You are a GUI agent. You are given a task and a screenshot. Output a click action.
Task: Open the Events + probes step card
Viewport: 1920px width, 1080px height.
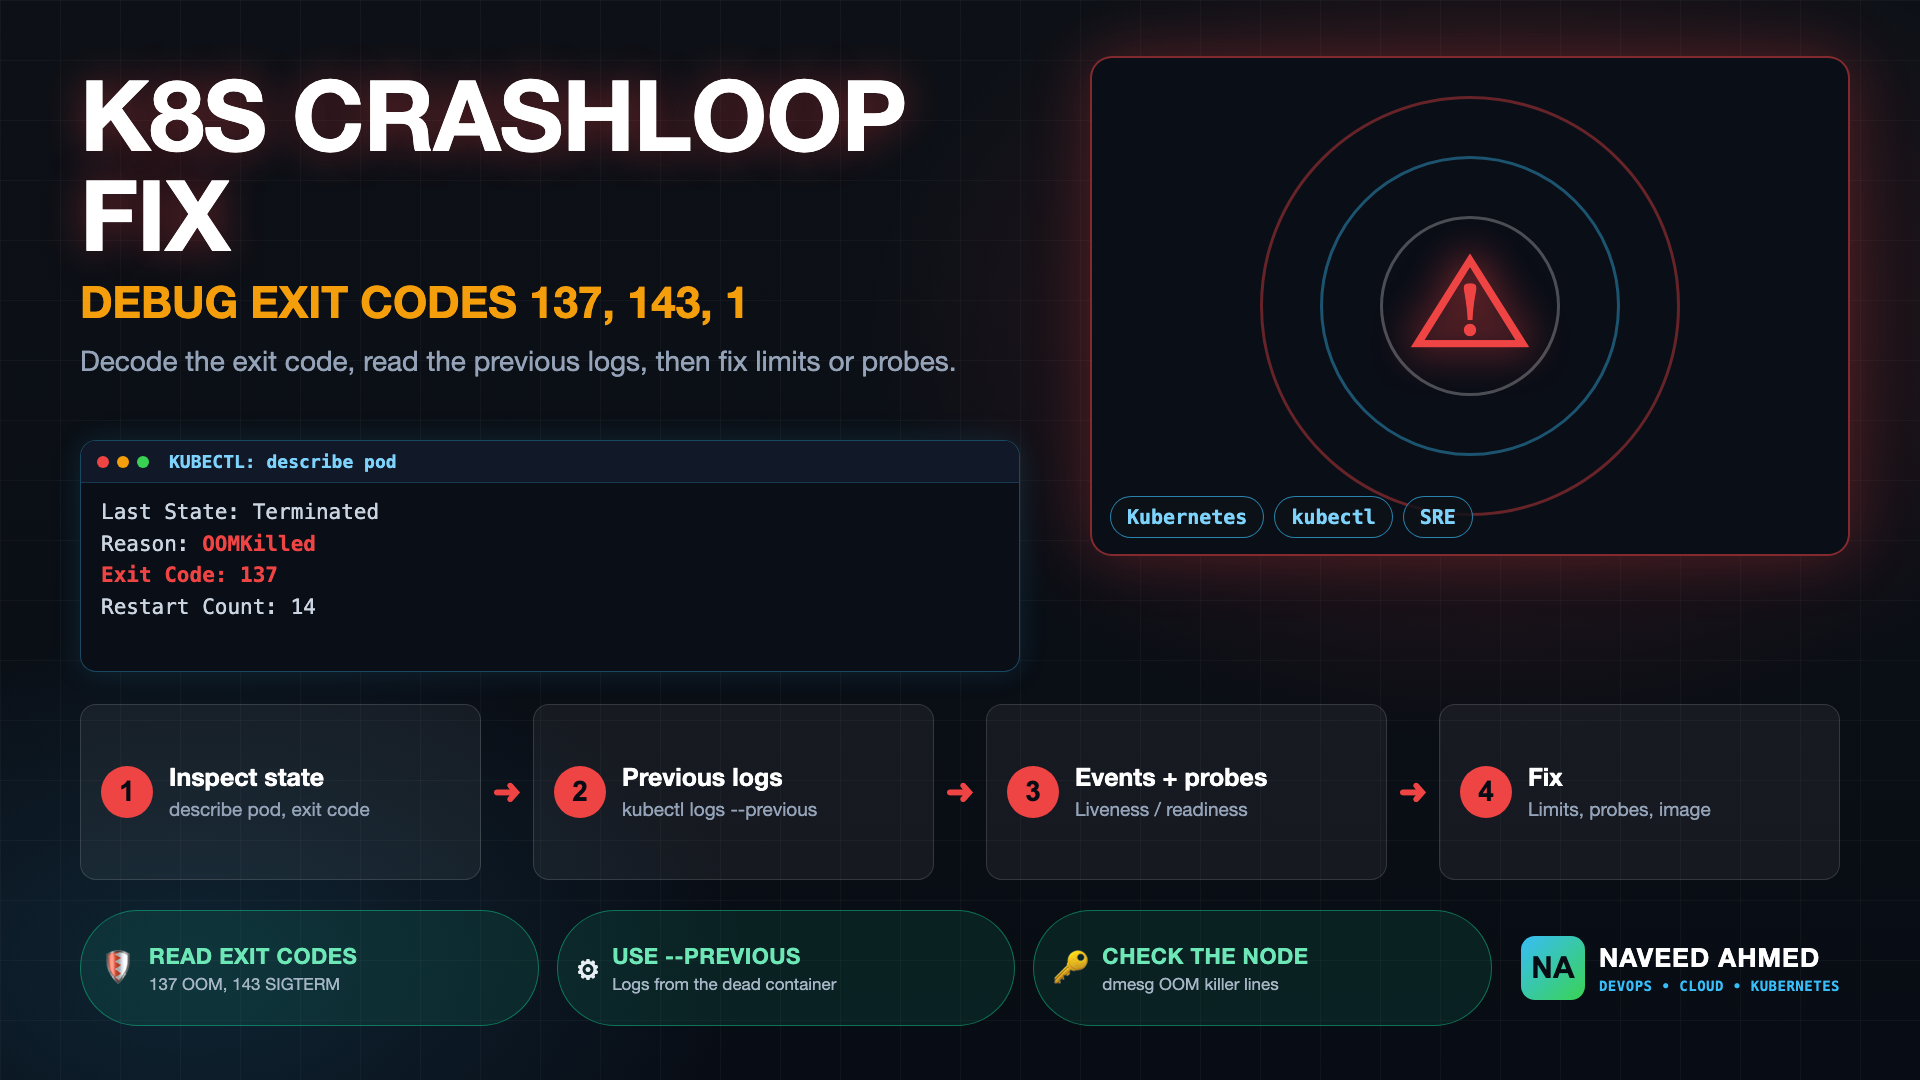point(1186,792)
